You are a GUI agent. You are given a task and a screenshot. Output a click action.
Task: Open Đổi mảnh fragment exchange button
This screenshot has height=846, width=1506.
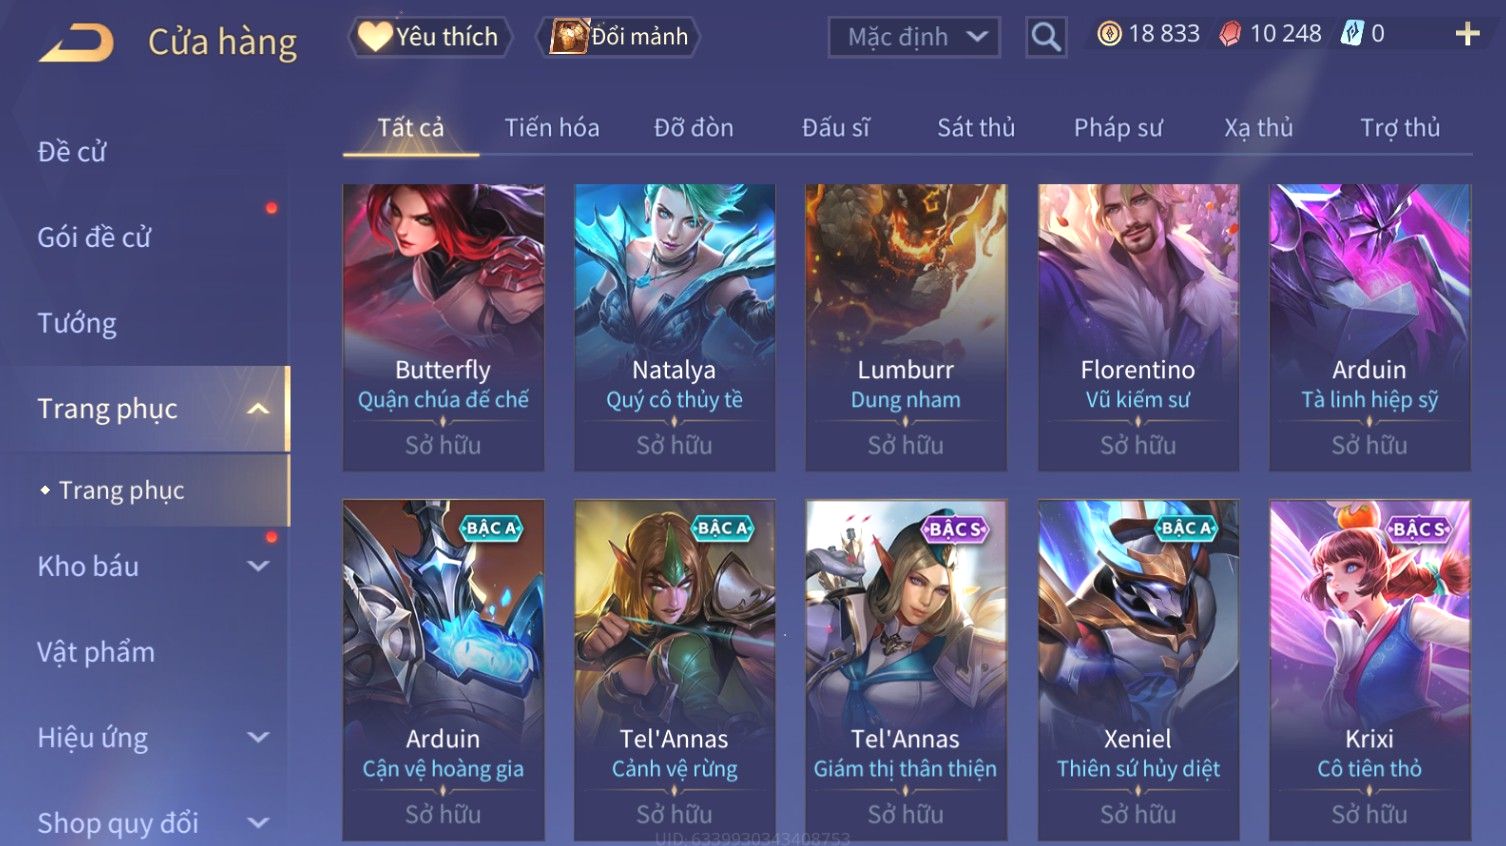tap(619, 37)
